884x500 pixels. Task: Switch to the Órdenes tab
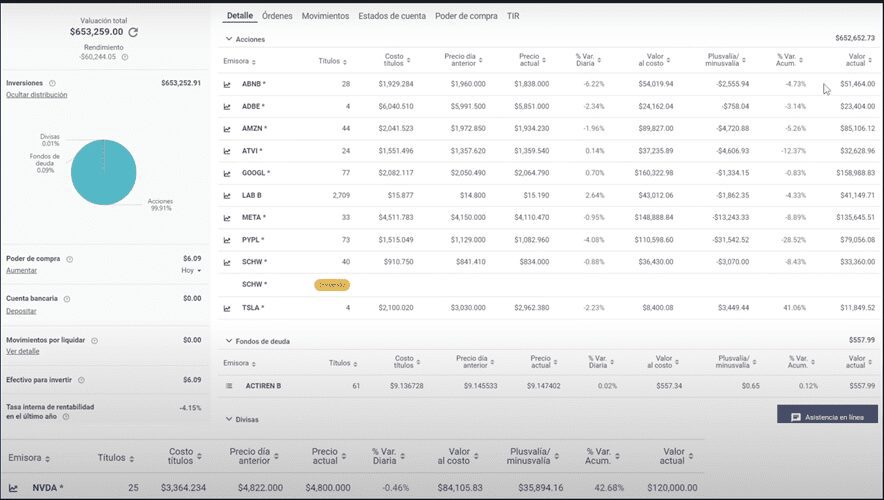click(x=277, y=16)
